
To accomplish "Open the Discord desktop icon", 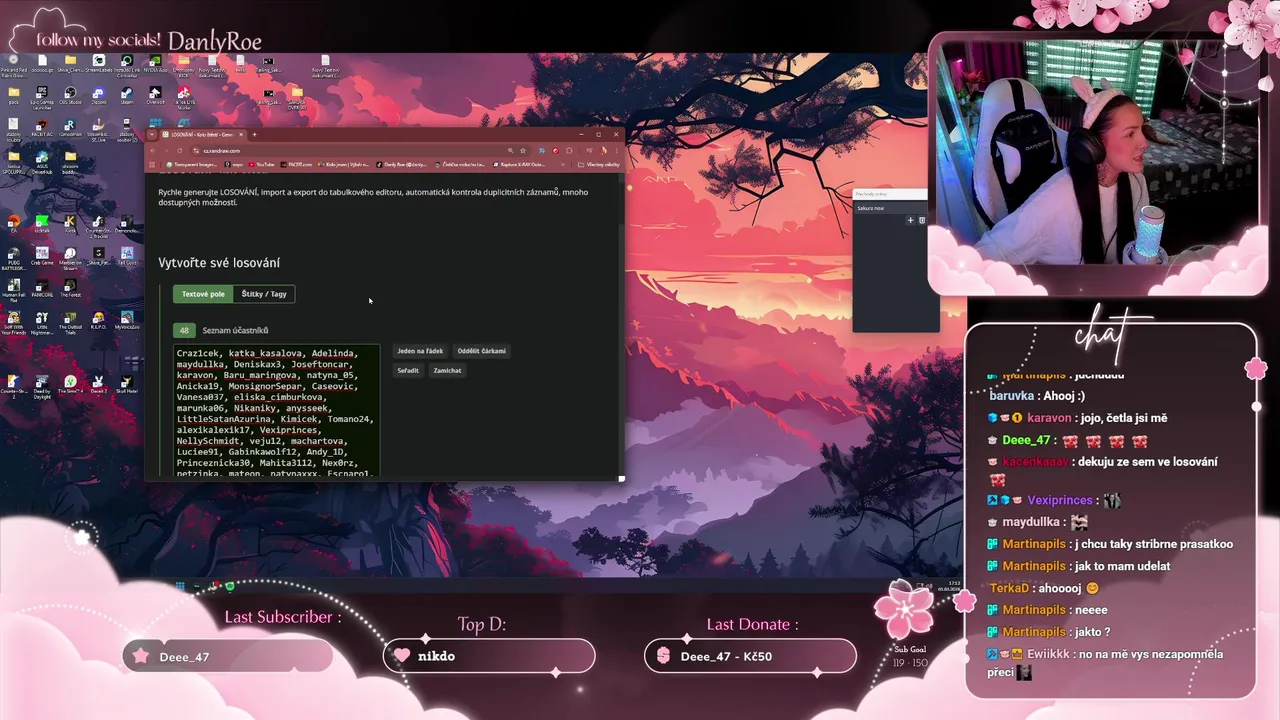I will point(99,96).
